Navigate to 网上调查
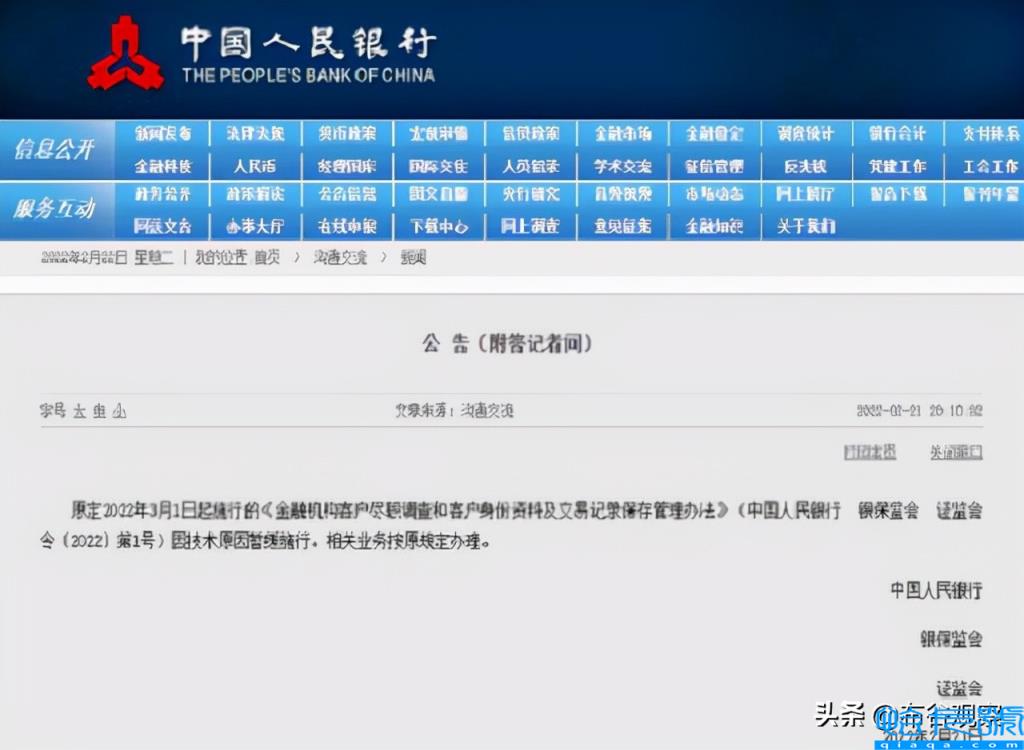This screenshot has width=1024, height=750. (530, 226)
